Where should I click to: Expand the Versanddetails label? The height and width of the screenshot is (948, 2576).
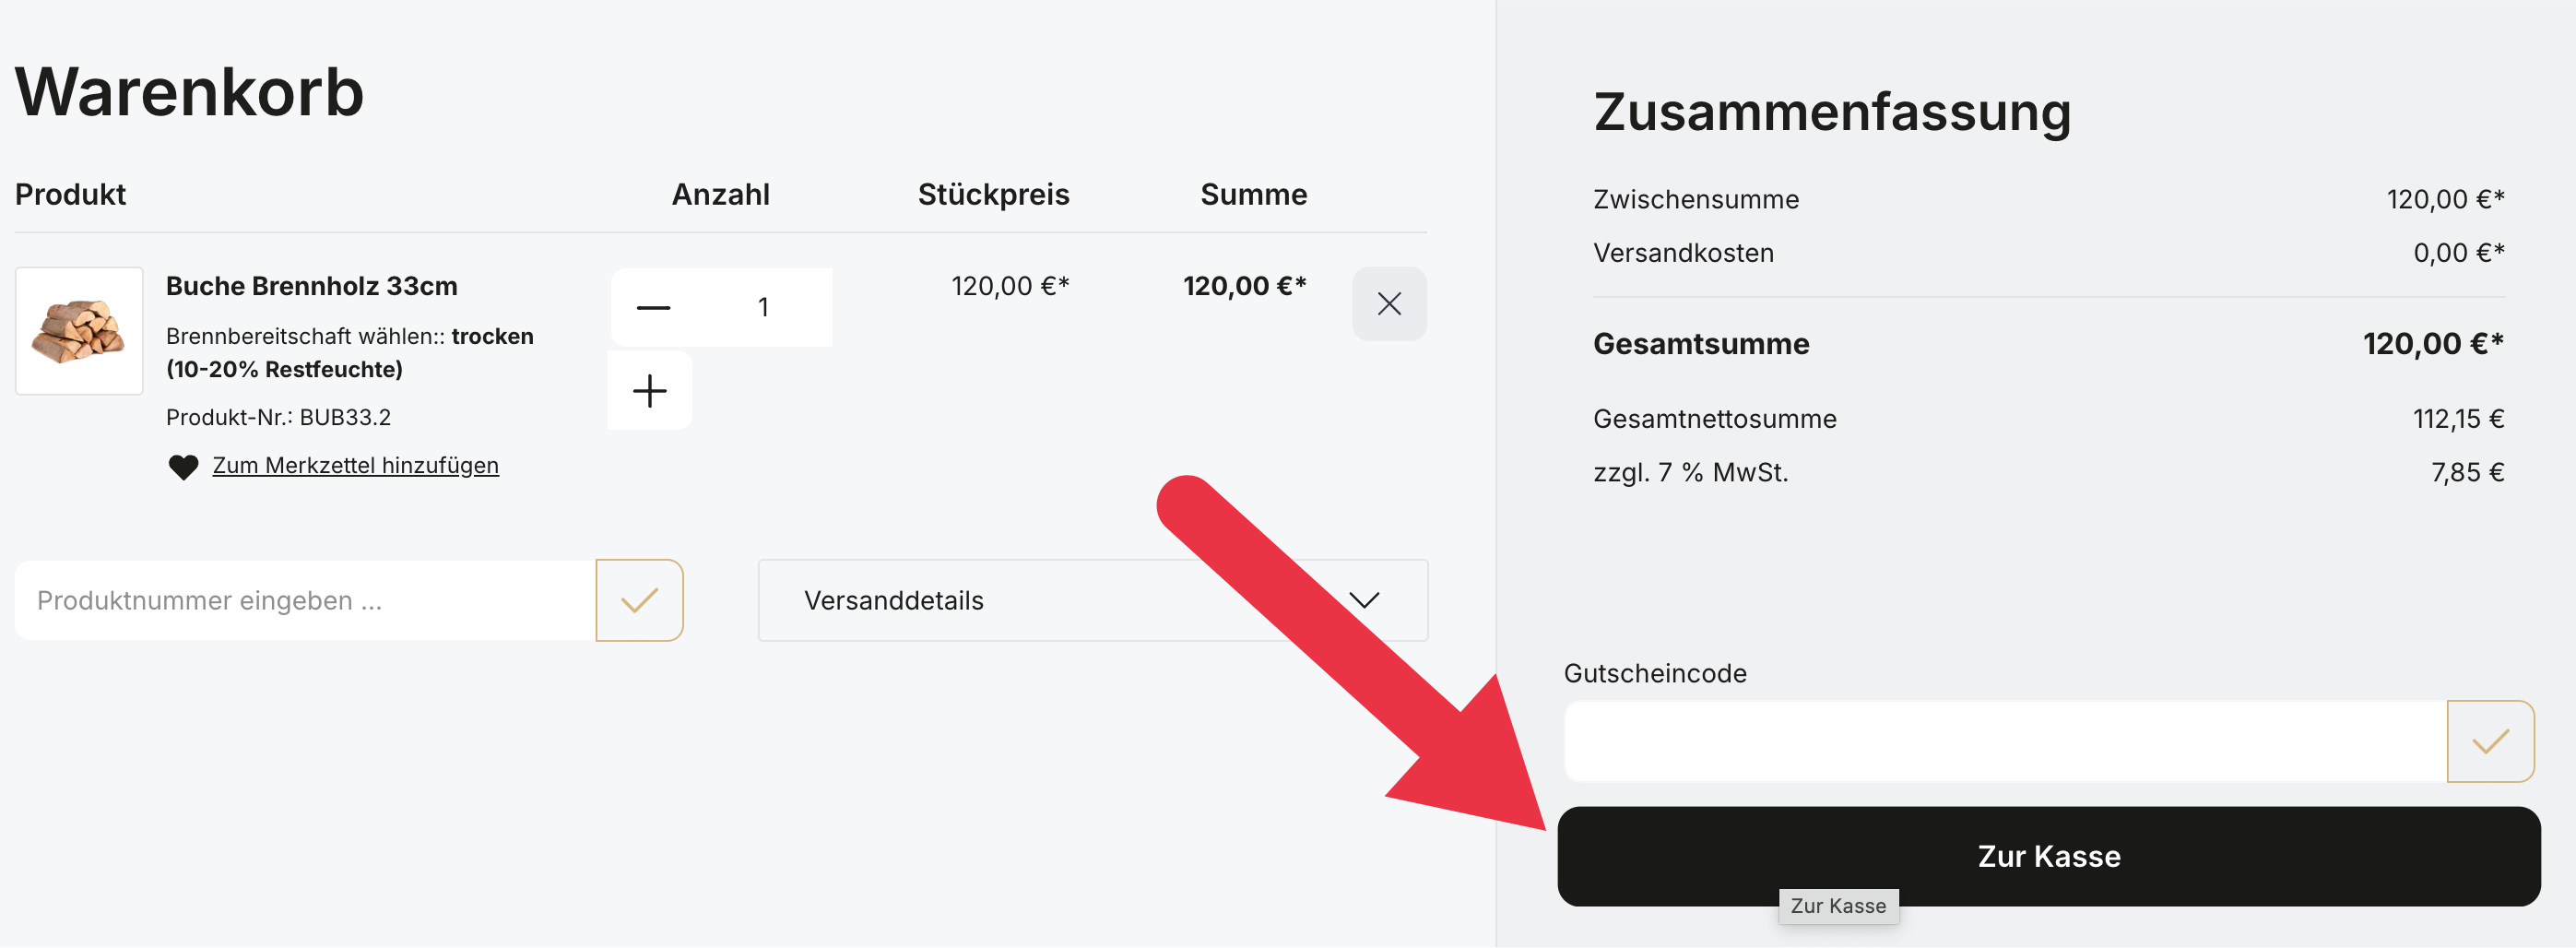coord(893,600)
